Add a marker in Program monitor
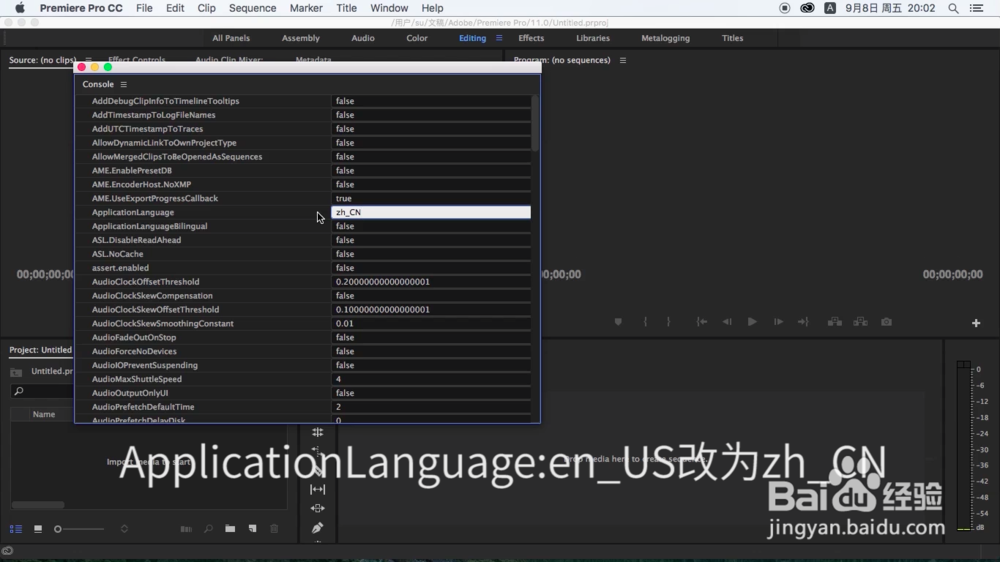The width and height of the screenshot is (1000, 562). point(618,322)
